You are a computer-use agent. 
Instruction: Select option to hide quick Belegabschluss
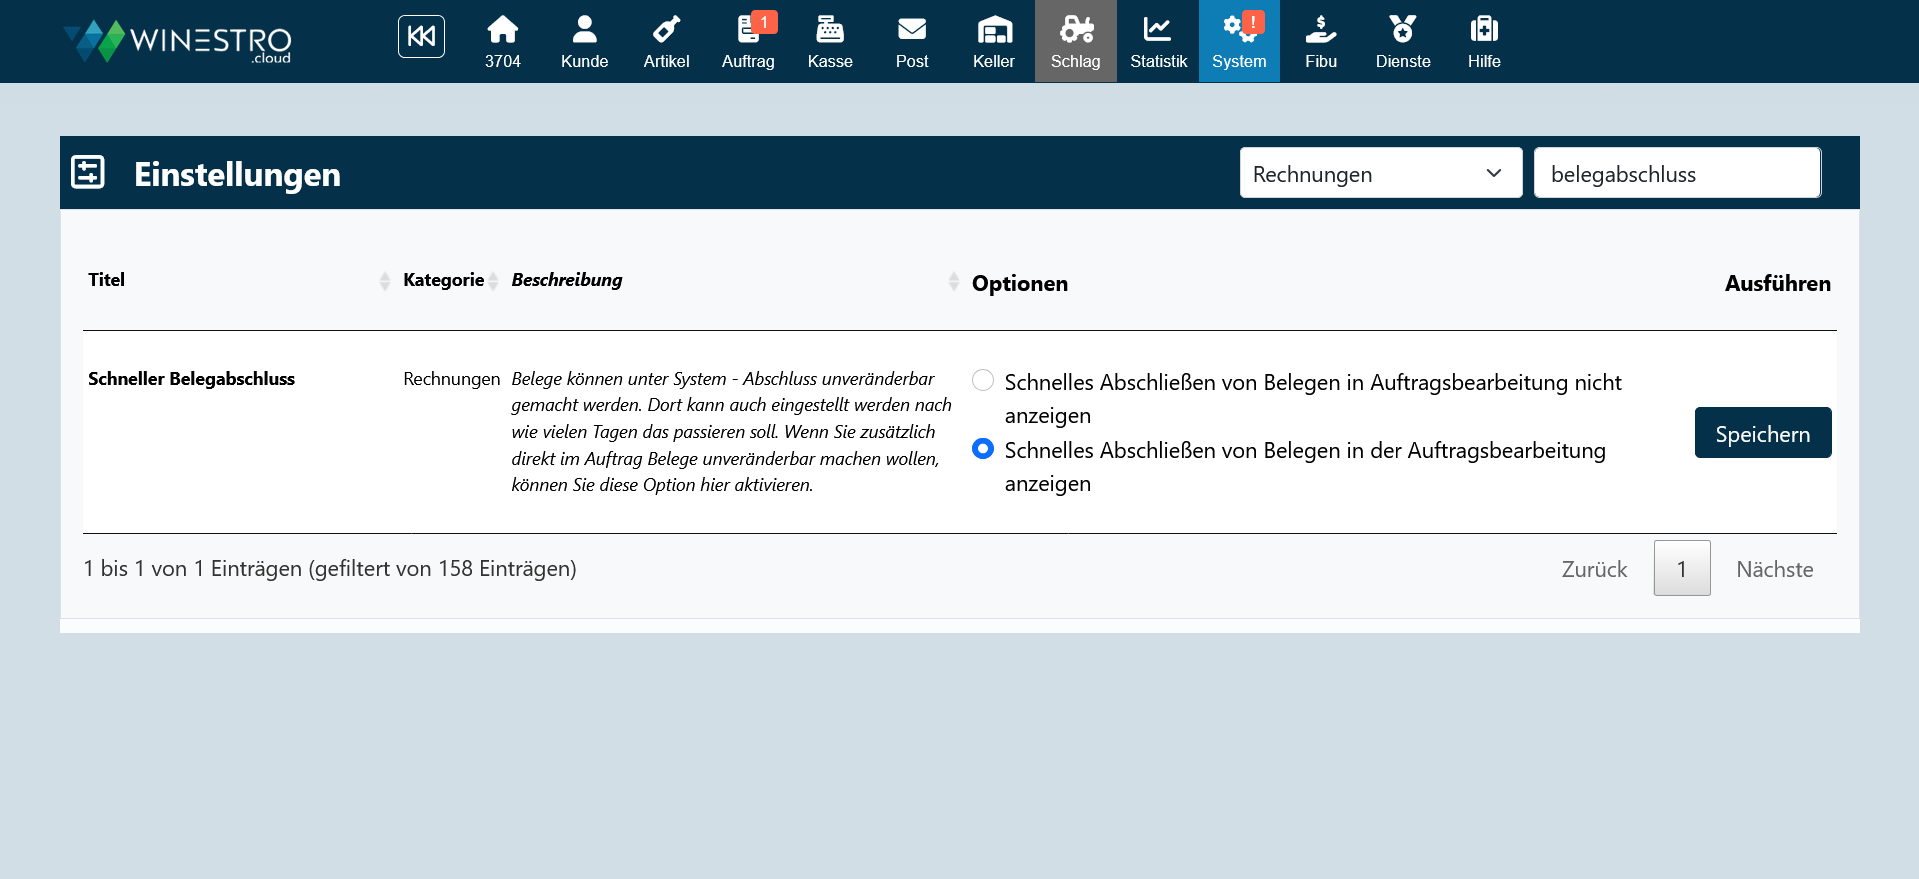pyautogui.click(x=983, y=380)
